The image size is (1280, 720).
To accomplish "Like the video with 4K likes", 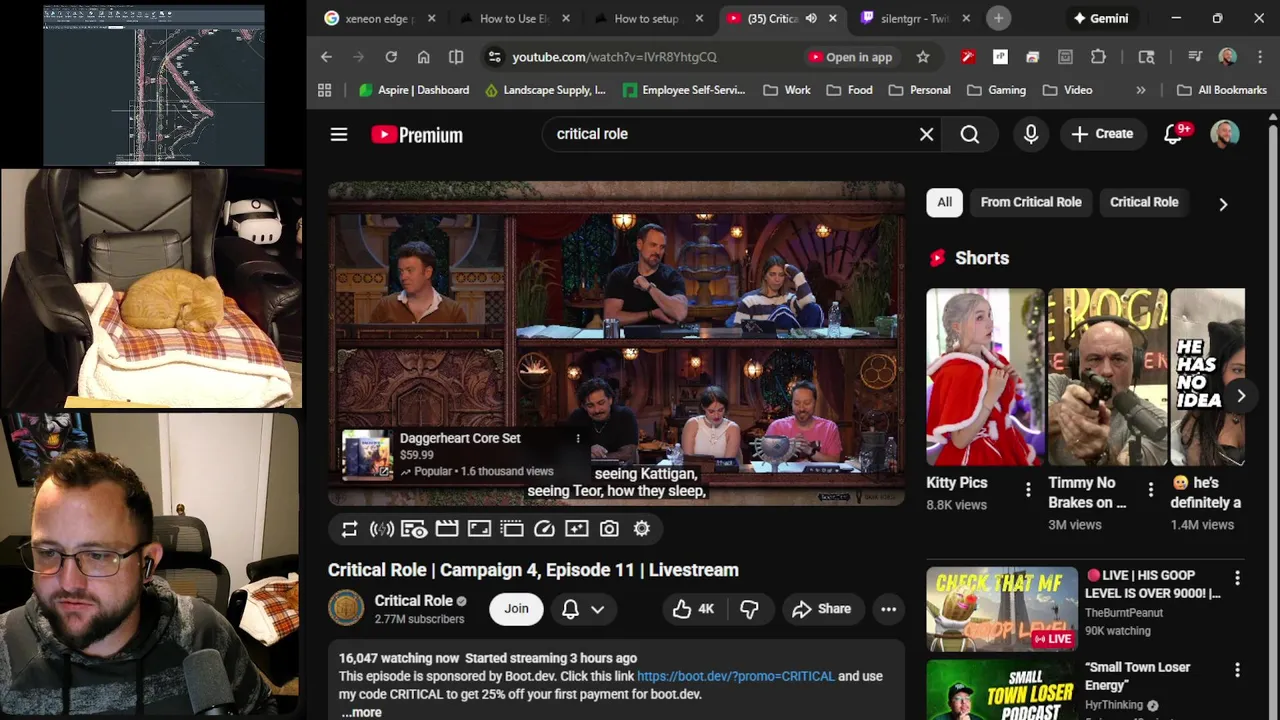I will 693,609.
